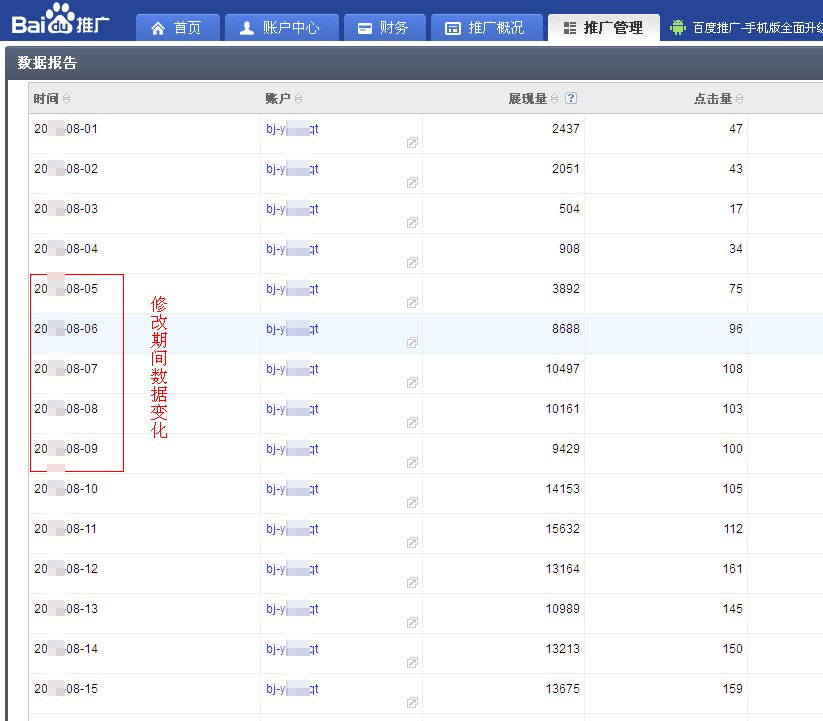The image size is (823, 721).
Task: Click the 百度推广-手机版 upgrade link
Action: click(x=757, y=28)
